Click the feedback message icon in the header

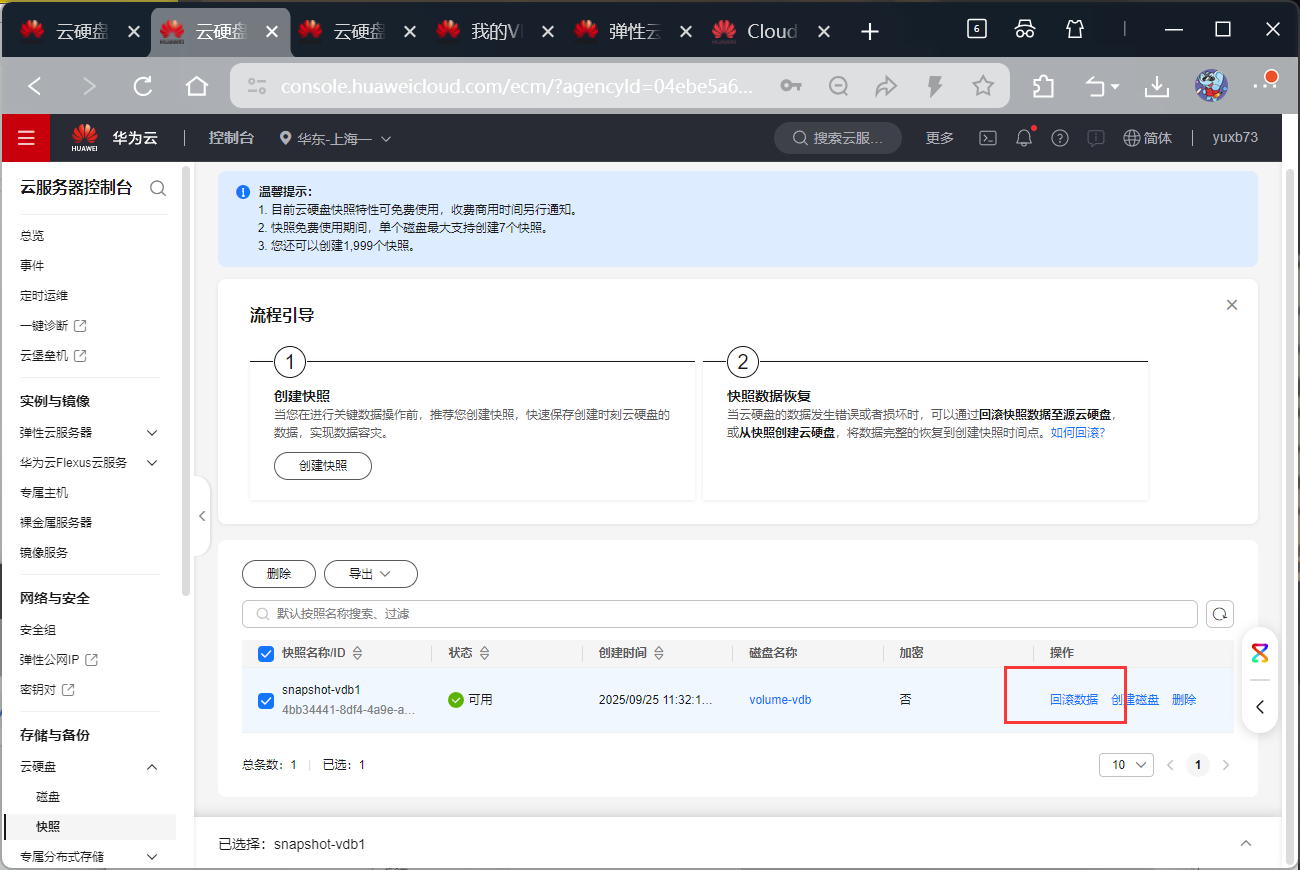point(1096,138)
